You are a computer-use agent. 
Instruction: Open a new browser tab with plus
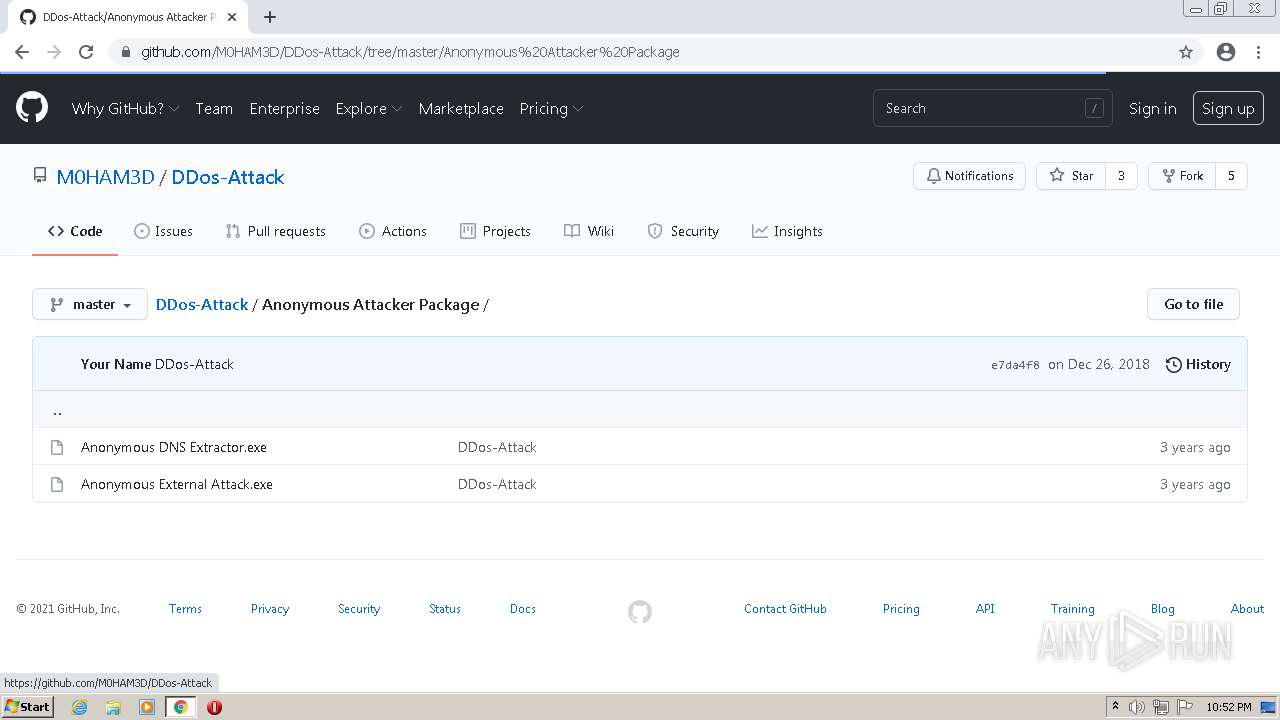pyautogui.click(x=270, y=17)
